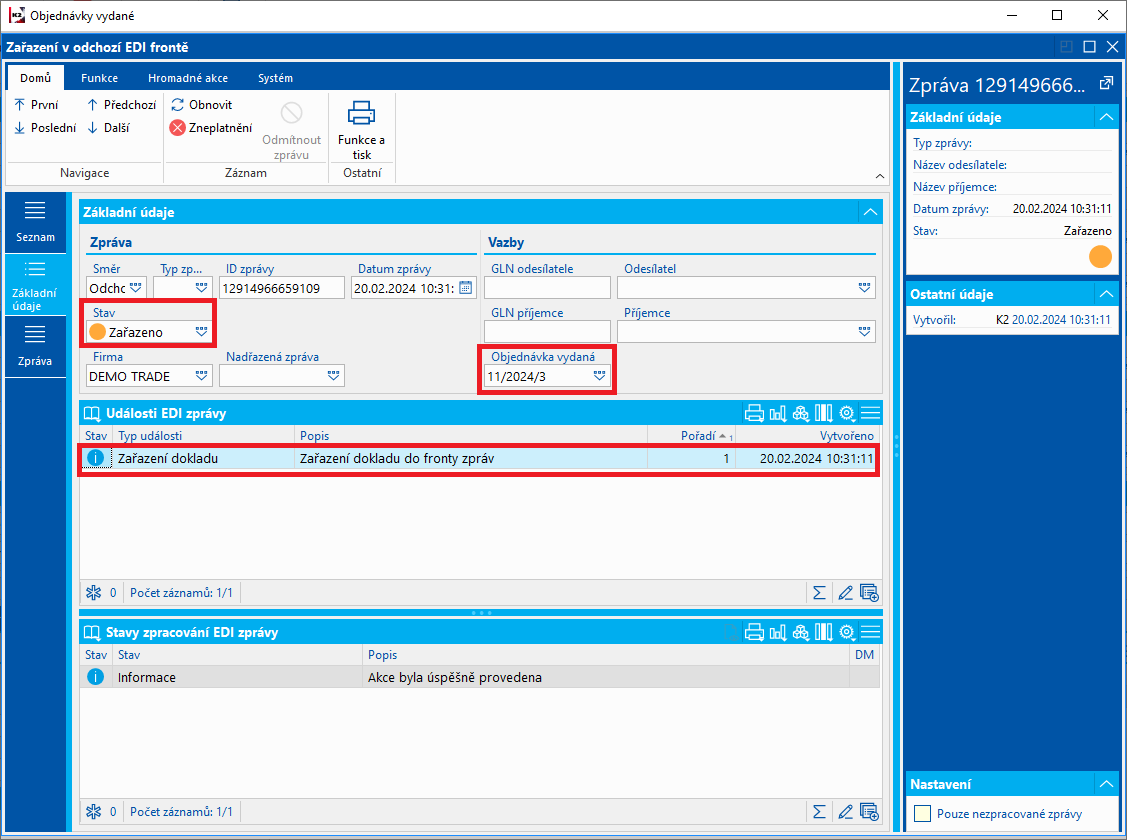Switch to the Systém ribbon tab
This screenshot has height=840, width=1127.
point(275,78)
